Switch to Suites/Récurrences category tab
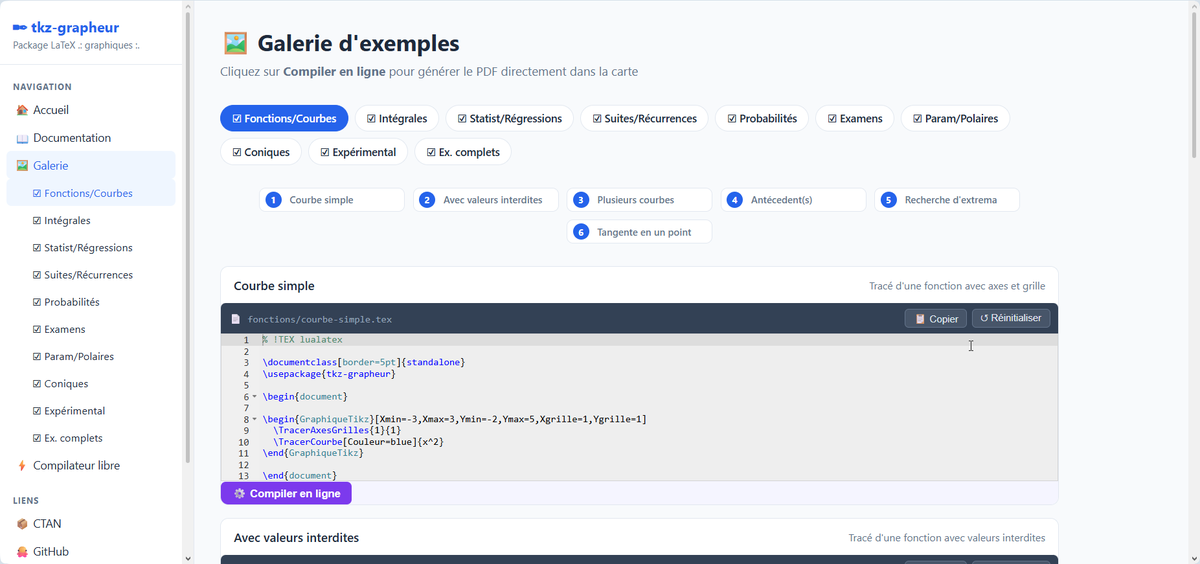Viewport: 1200px width, 564px height. point(645,118)
